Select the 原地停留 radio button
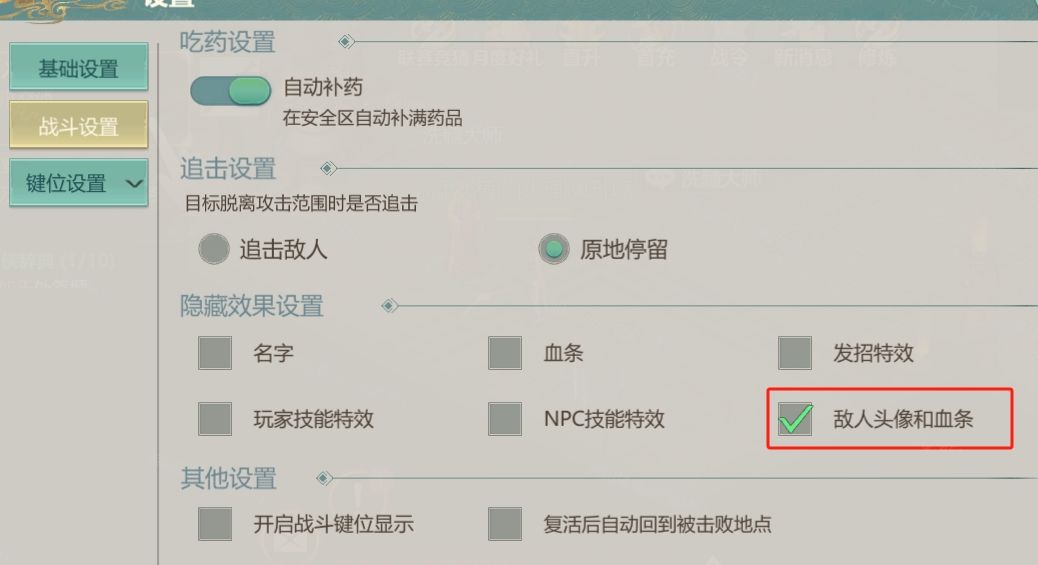1038x565 pixels. point(554,249)
